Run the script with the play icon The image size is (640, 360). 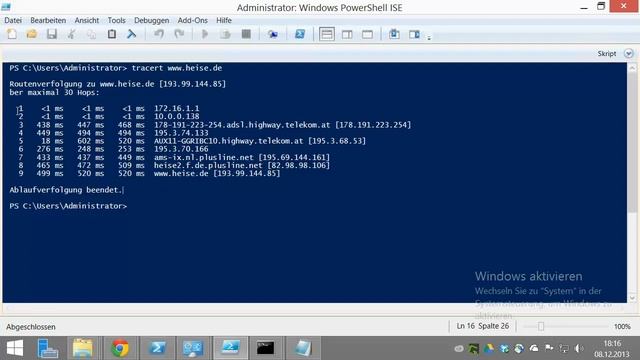click(205, 34)
